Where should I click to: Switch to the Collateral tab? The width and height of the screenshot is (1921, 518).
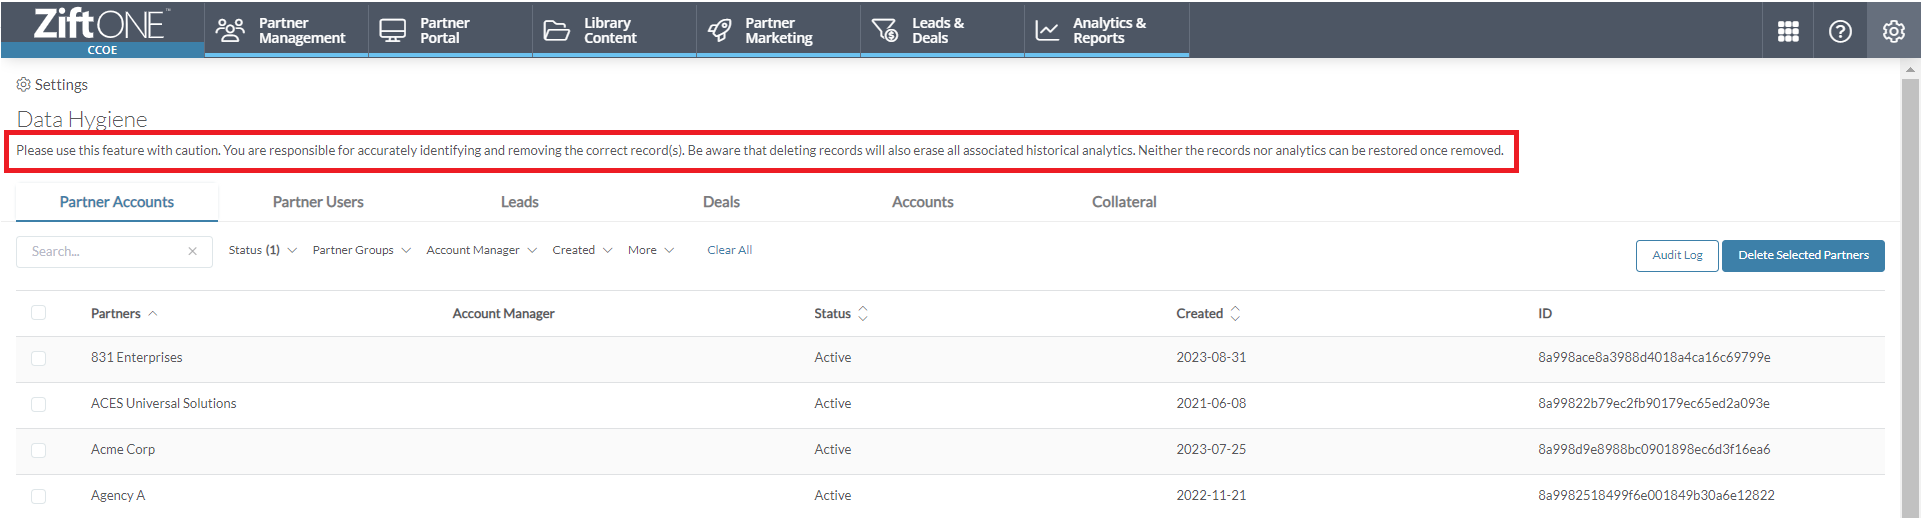pyautogui.click(x=1124, y=202)
